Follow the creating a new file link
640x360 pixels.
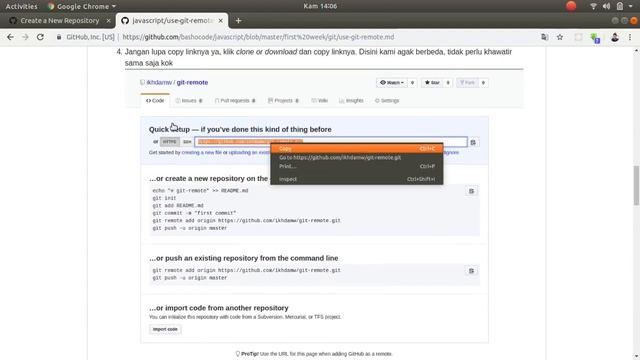[x=202, y=152]
